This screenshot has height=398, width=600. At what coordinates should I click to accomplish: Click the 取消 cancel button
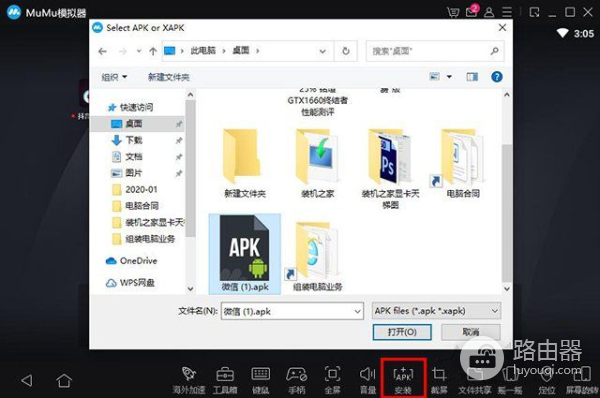[471, 332]
